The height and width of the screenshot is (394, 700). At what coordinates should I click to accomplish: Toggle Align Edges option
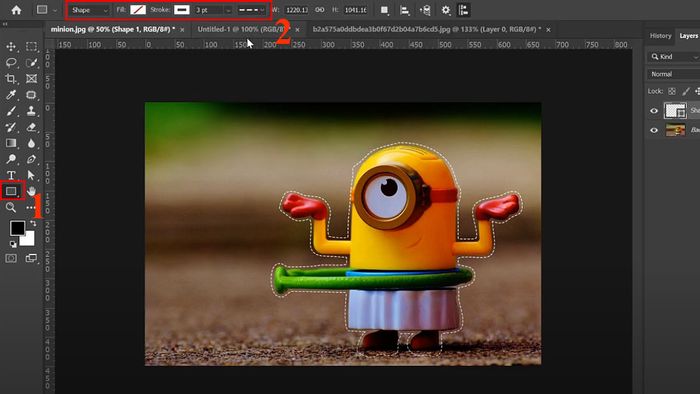[463, 10]
